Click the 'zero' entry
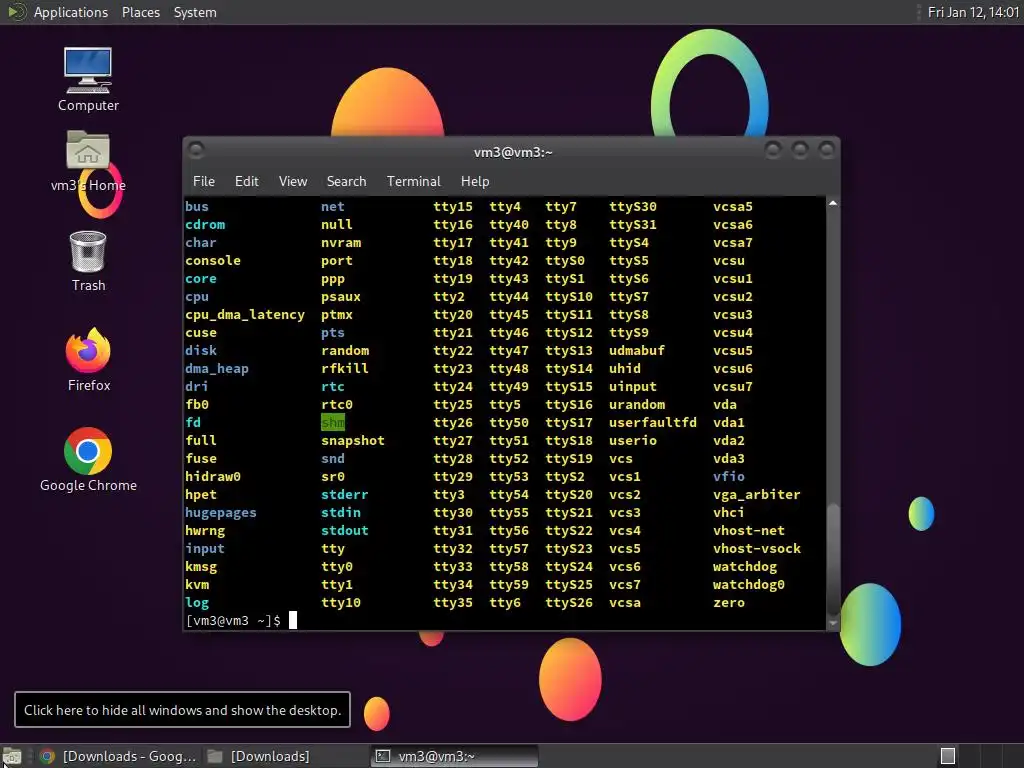Viewport: 1024px width, 768px height. click(728, 603)
